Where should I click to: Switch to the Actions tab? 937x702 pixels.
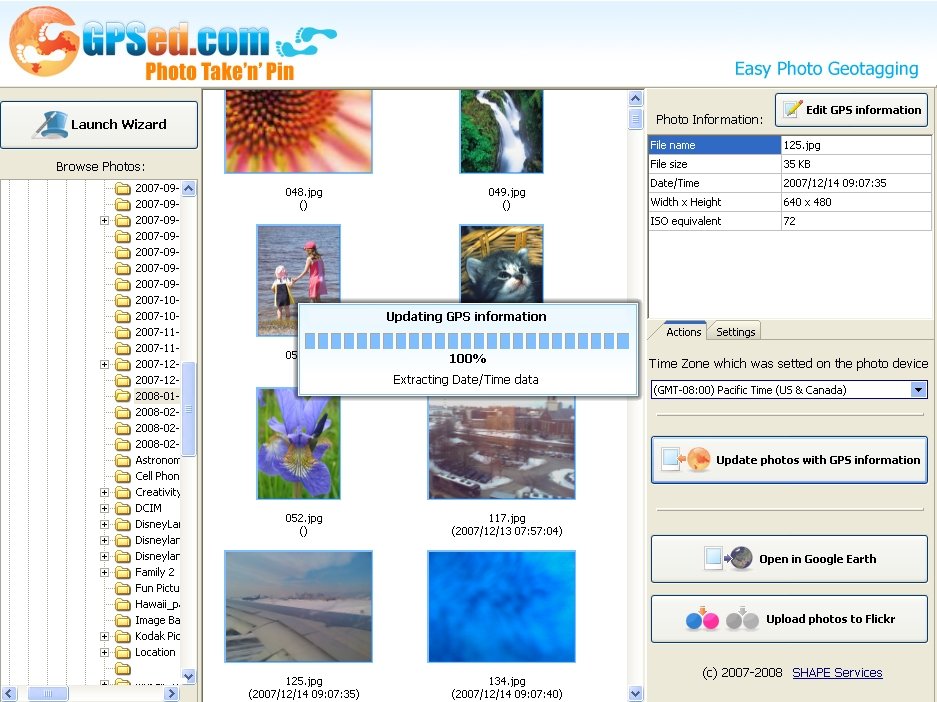683,332
